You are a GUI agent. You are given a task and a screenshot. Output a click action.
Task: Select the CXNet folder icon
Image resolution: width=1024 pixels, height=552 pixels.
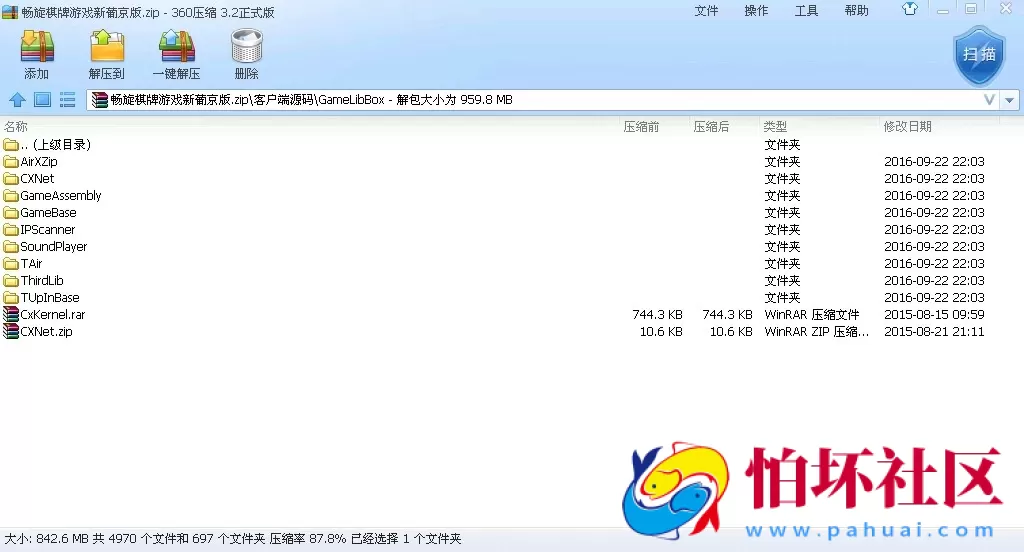10,178
